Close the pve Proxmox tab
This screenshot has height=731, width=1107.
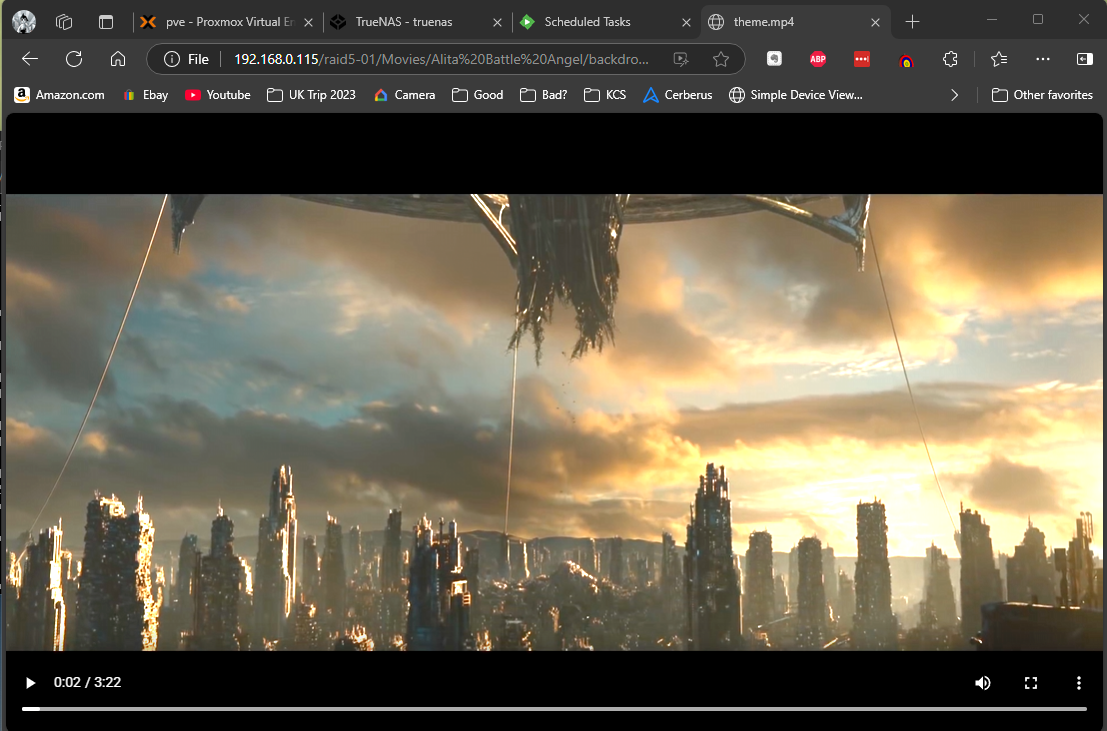[309, 23]
